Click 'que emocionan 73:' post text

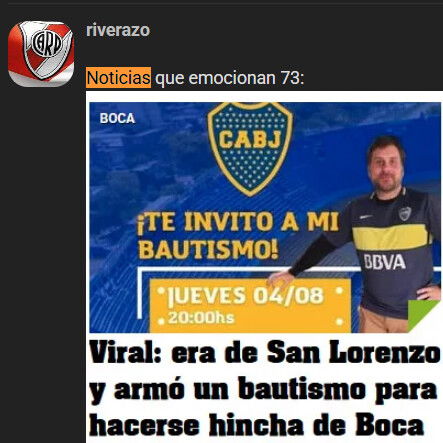[x=230, y=78]
